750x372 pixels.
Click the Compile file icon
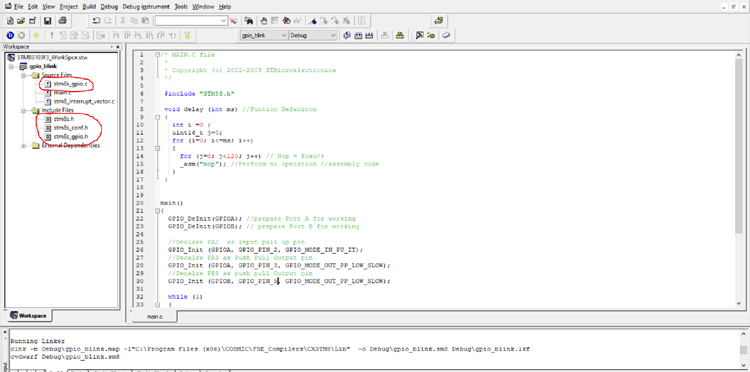[x=347, y=35]
